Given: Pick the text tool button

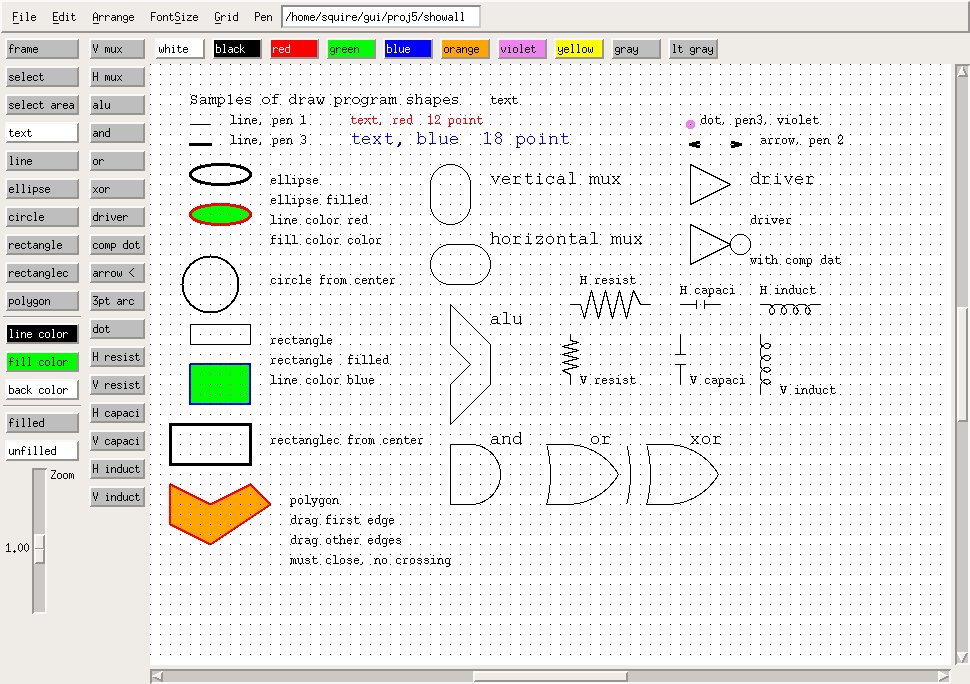Looking at the screenshot, I should pyautogui.click(x=42, y=133).
